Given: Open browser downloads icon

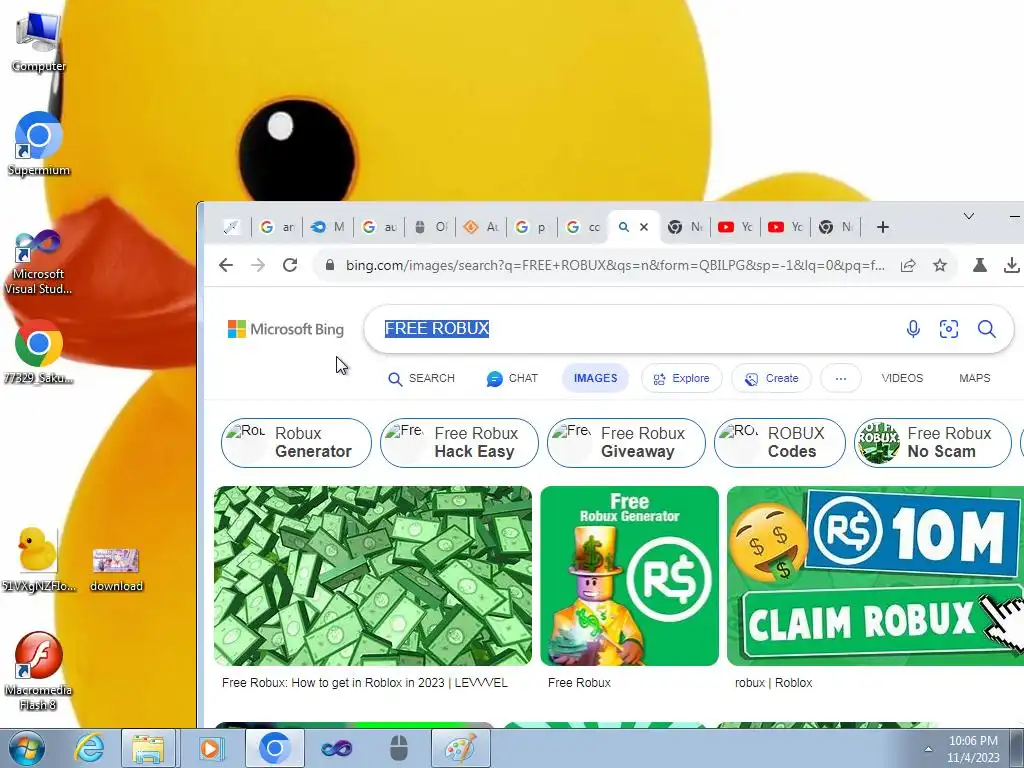Looking at the screenshot, I should [1012, 265].
